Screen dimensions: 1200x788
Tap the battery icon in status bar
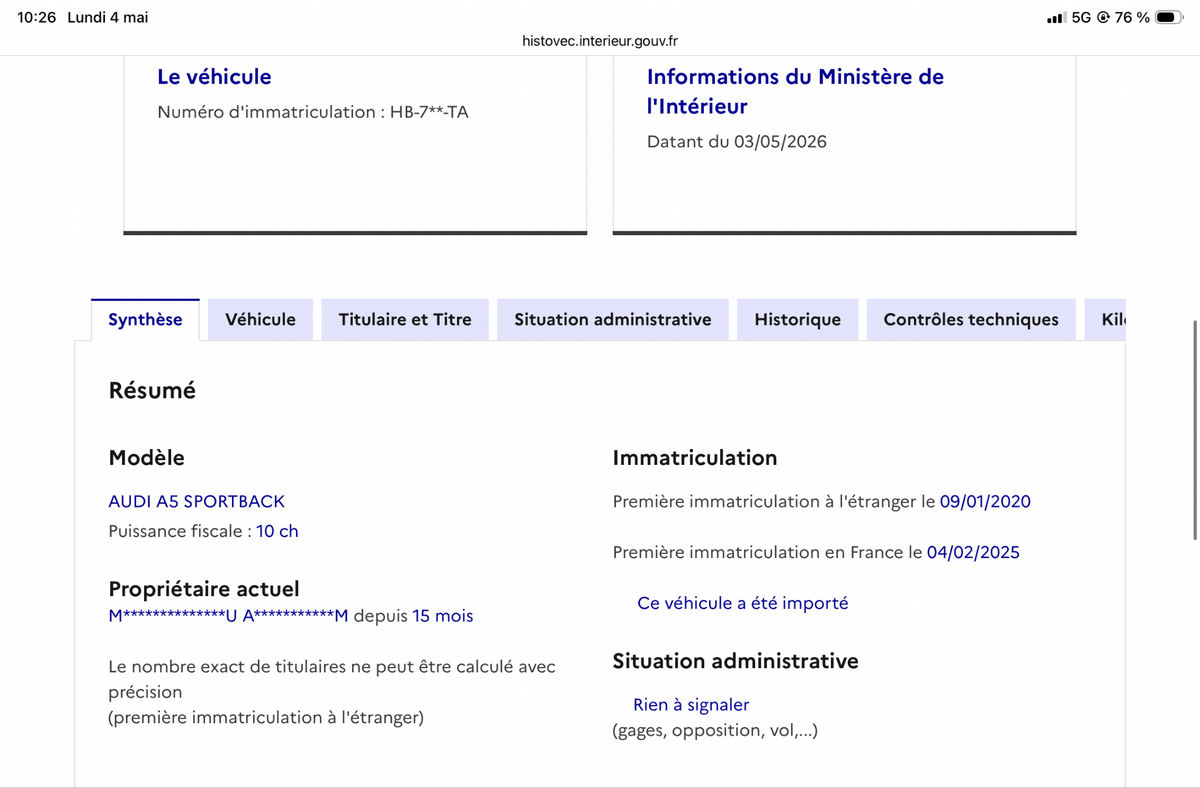point(1169,18)
